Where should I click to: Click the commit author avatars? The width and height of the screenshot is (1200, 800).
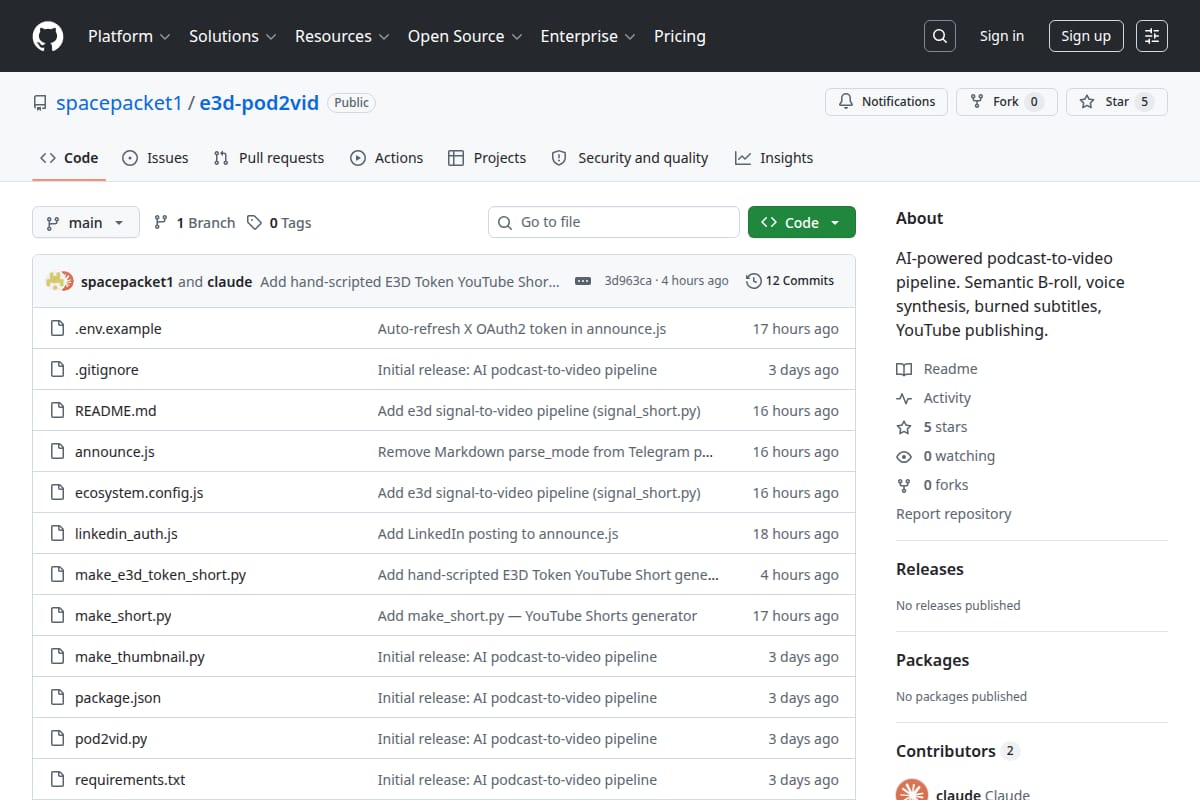point(60,281)
